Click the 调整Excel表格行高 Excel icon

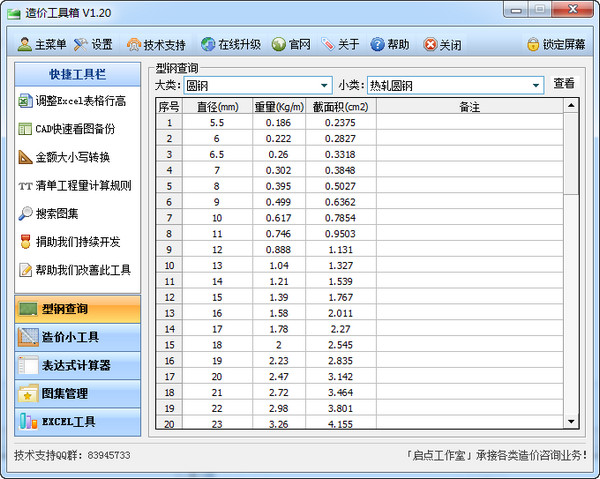tap(25, 101)
